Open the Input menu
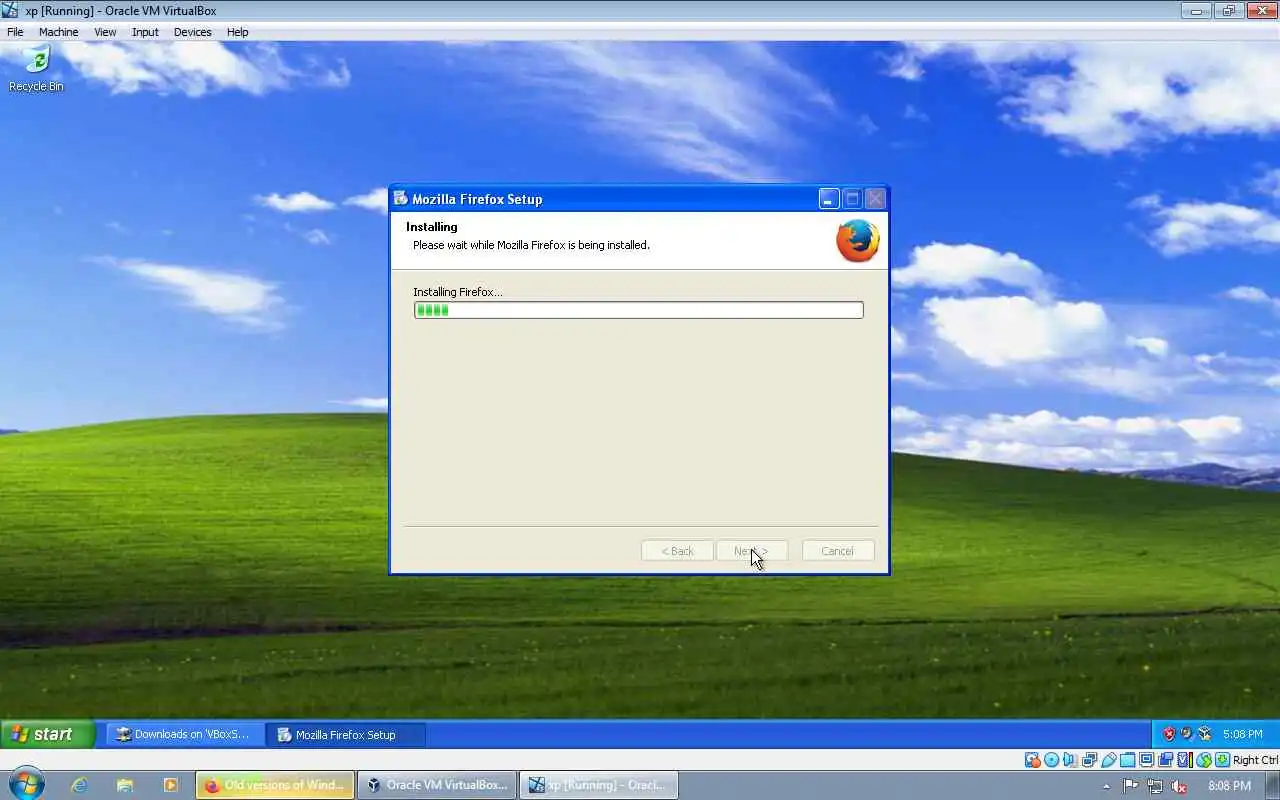This screenshot has height=800, width=1280. 145,32
